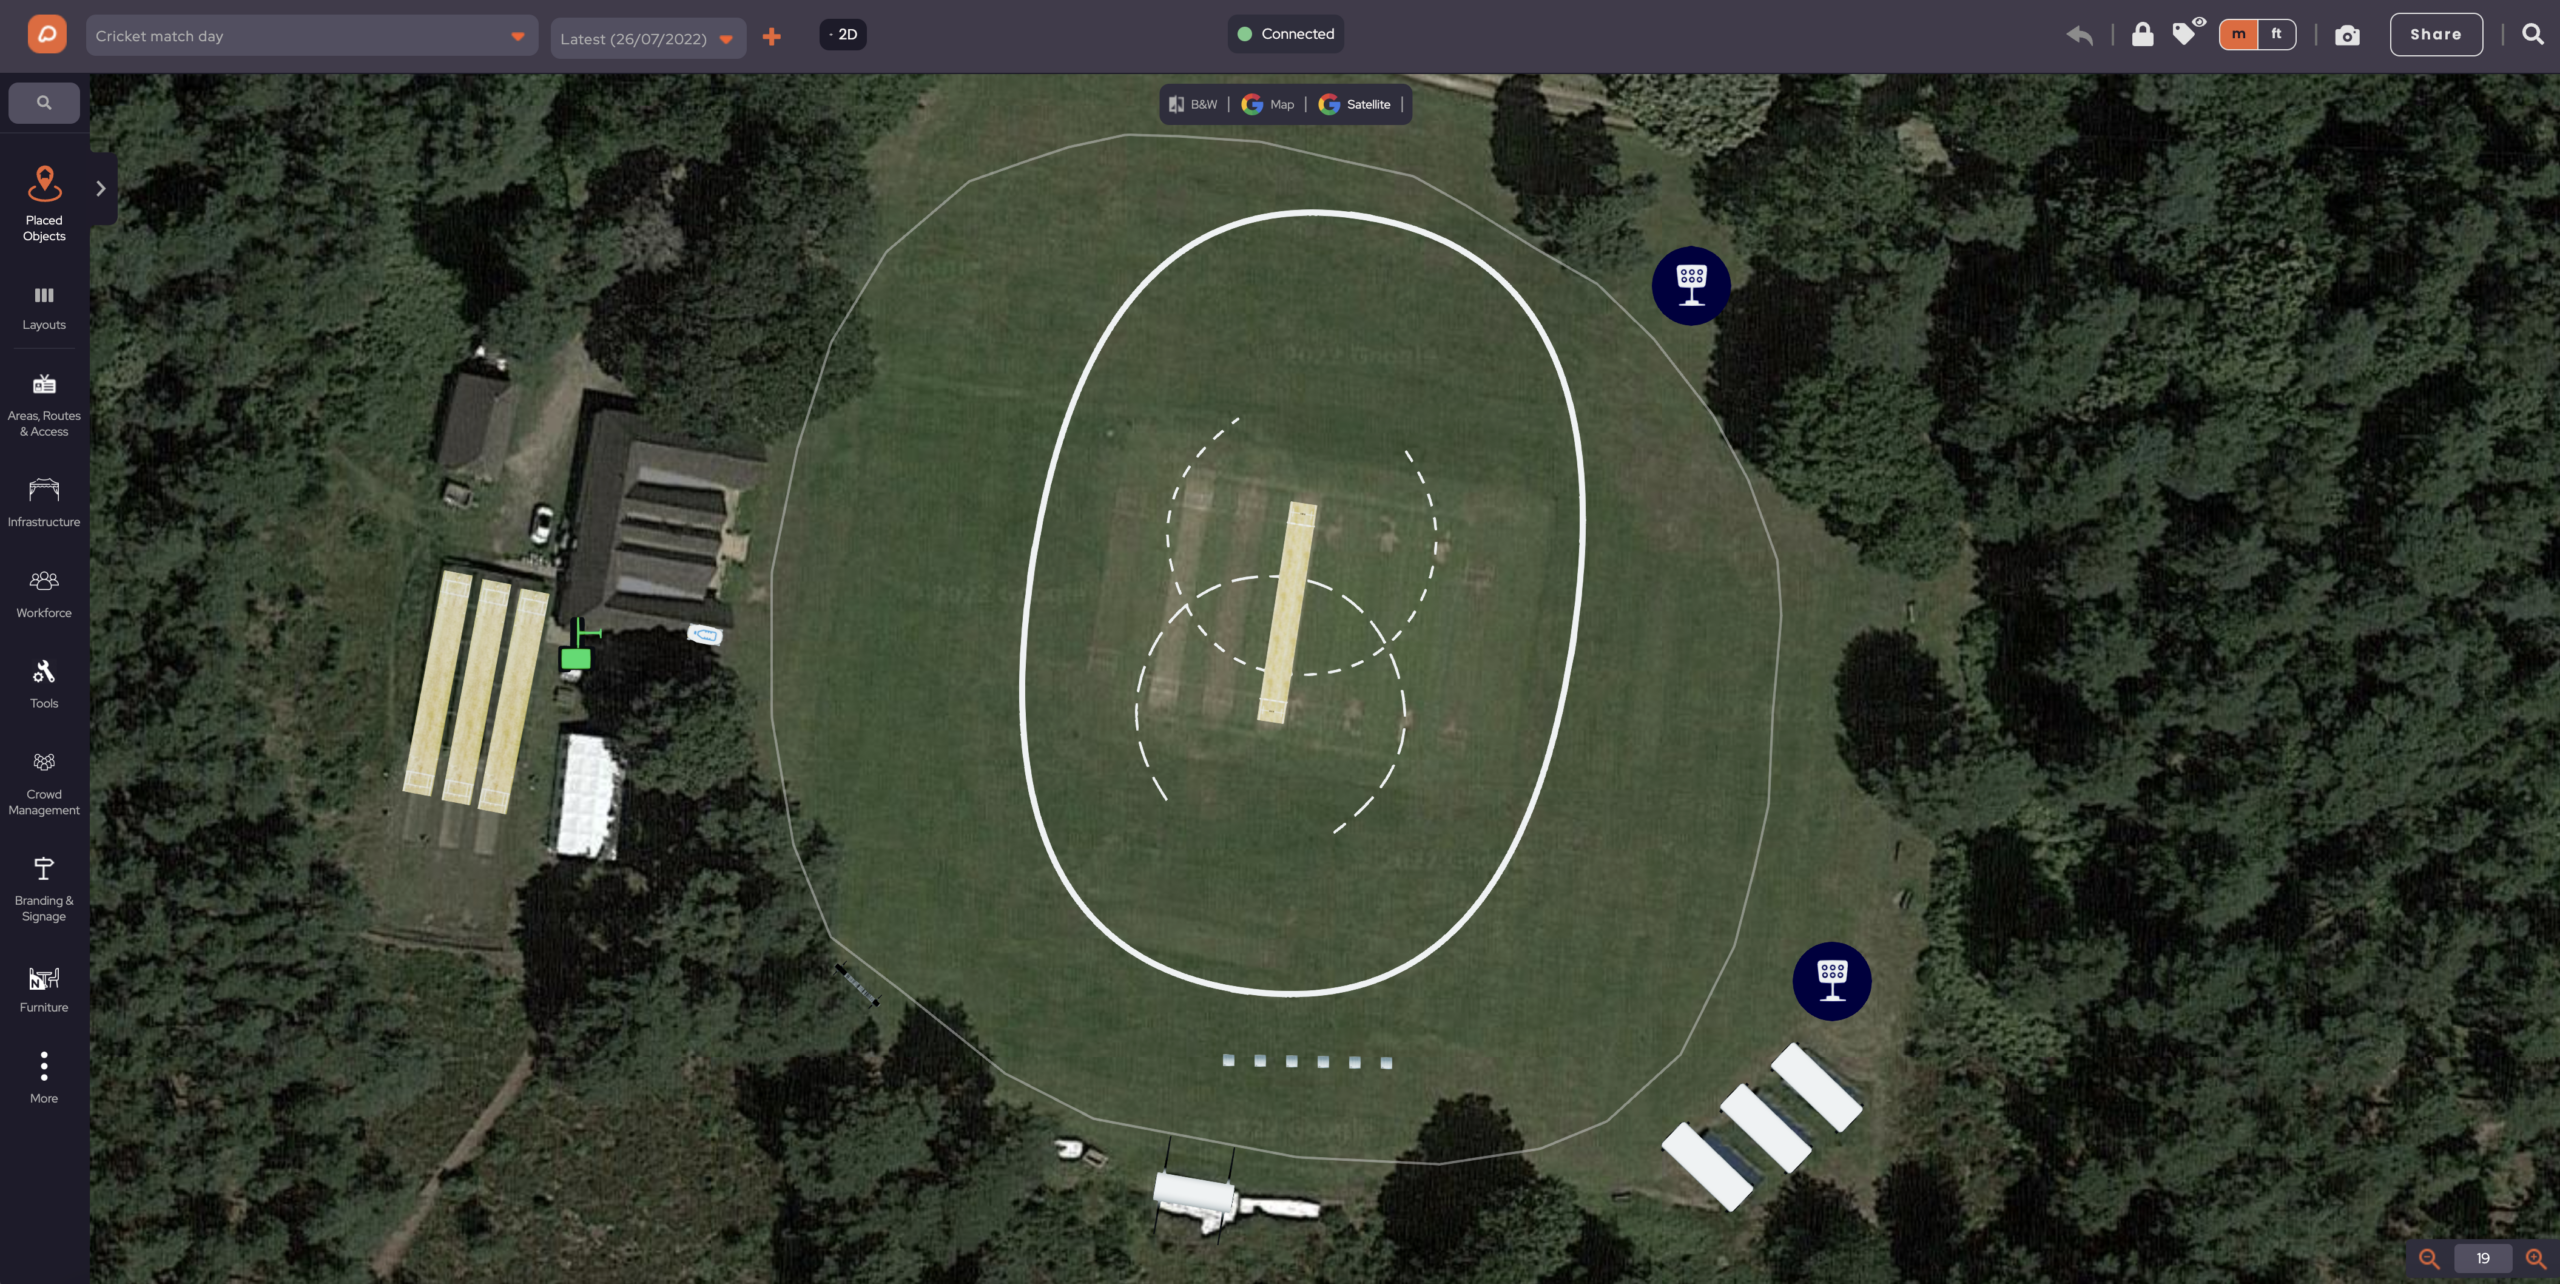
Task: Open the Placed Objects panel
Action: (44, 204)
